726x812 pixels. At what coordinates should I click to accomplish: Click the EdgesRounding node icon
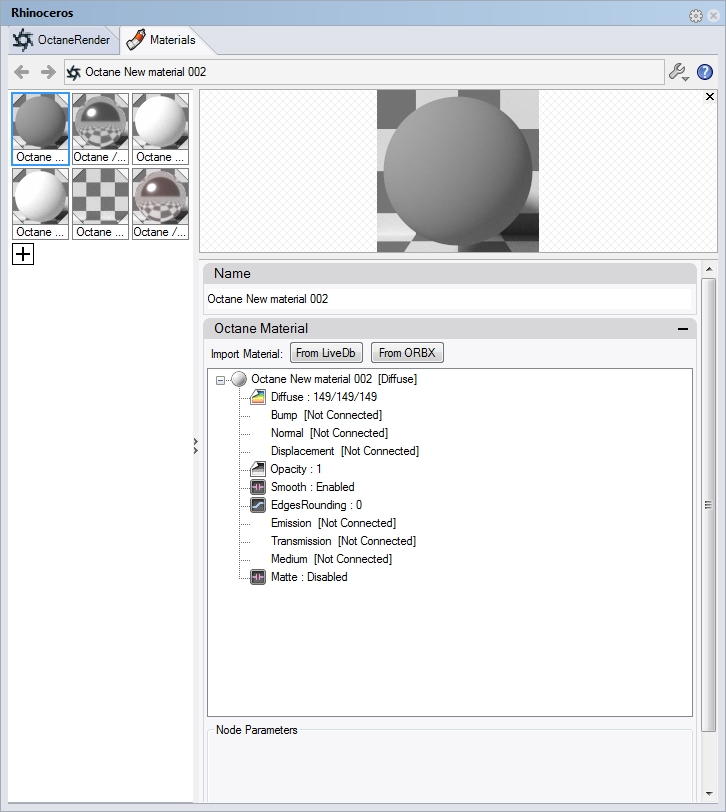coord(258,505)
